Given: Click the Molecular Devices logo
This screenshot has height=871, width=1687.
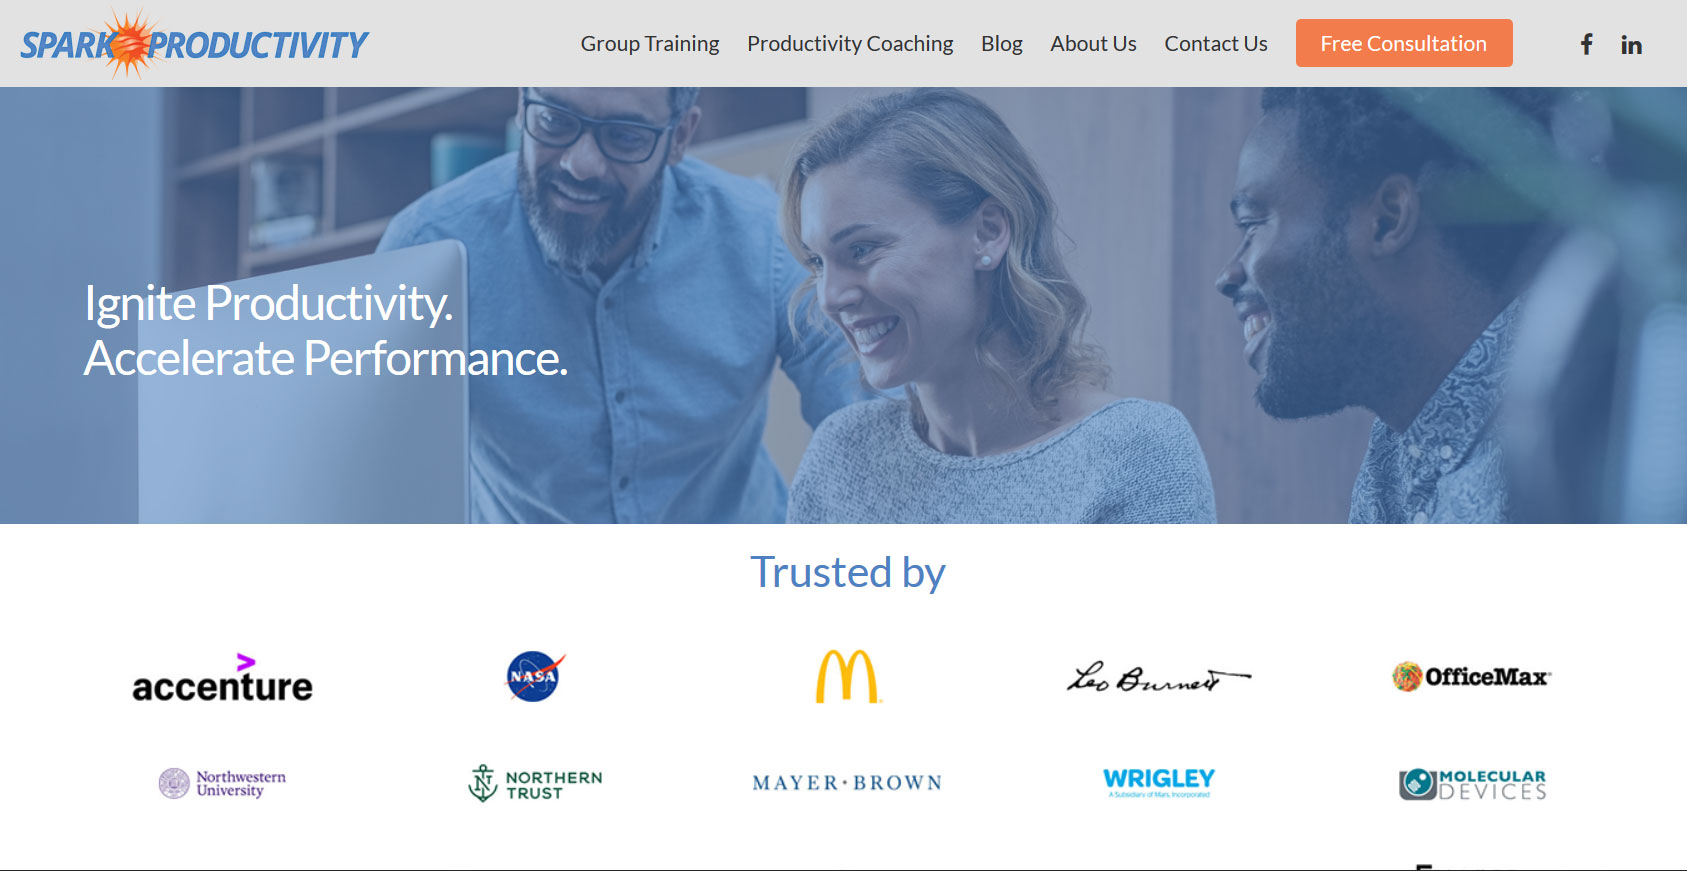Looking at the screenshot, I should pyautogui.click(x=1472, y=784).
